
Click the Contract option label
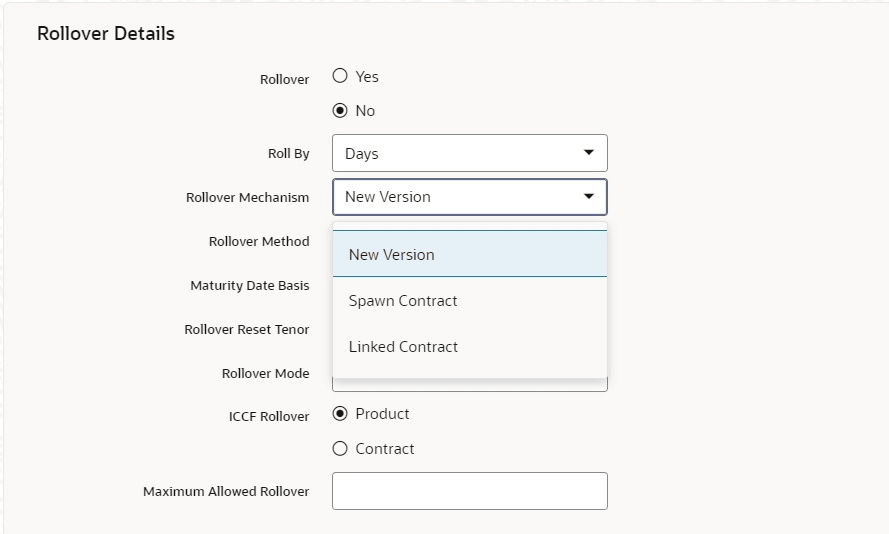pyautogui.click(x=385, y=449)
